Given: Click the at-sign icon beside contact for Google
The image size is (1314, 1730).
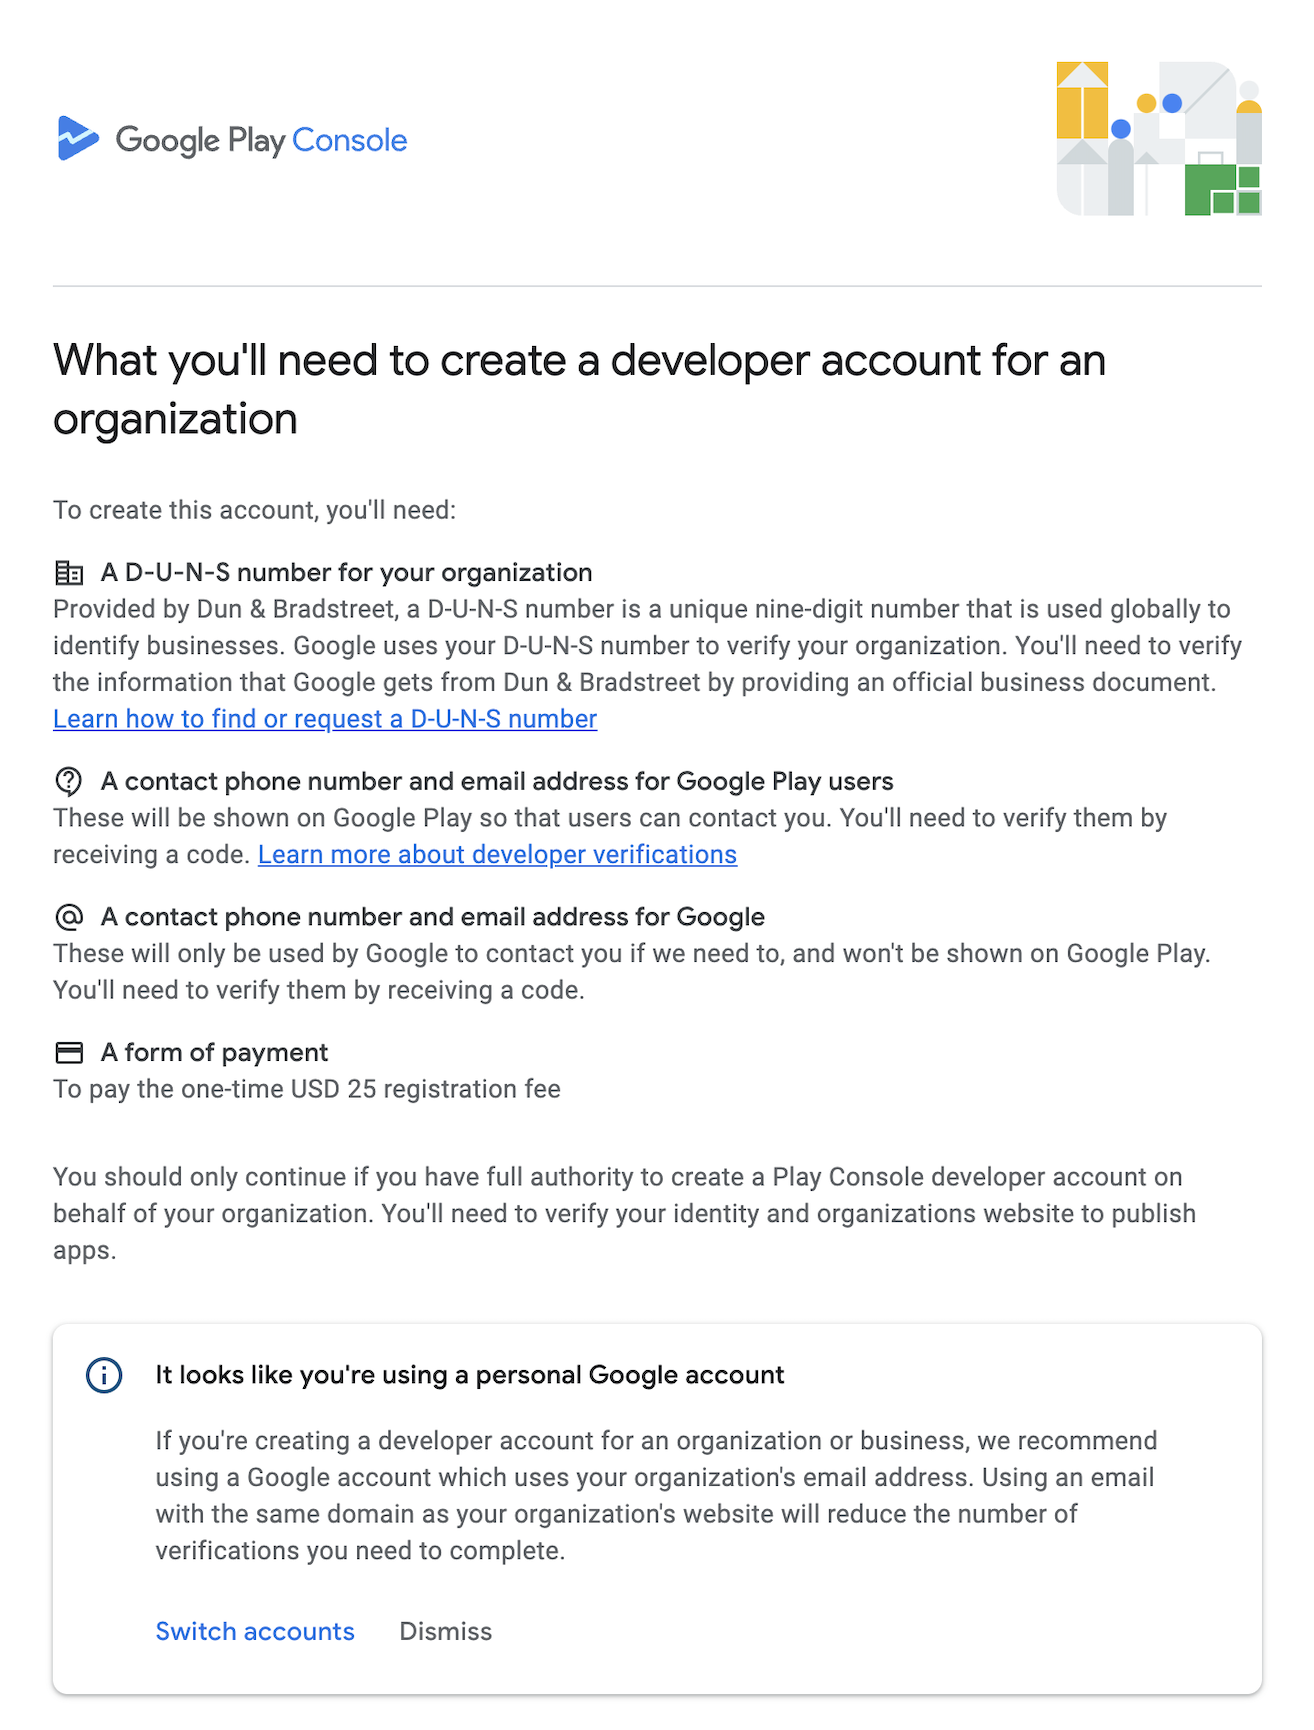Looking at the screenshot, I should click(69, 917).
